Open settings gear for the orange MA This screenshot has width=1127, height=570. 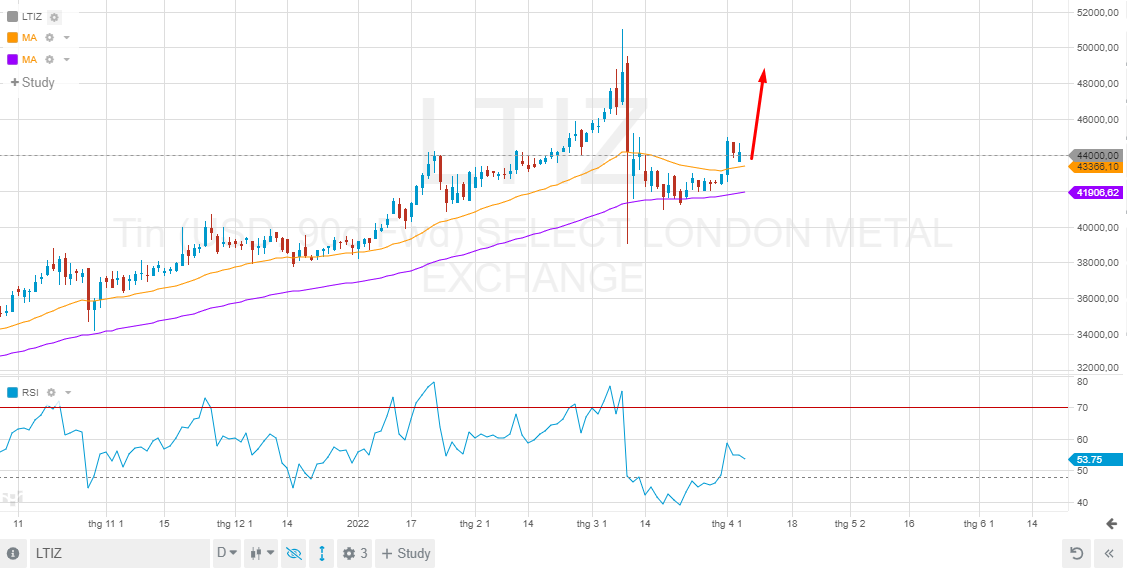click(x=50, y=38)
